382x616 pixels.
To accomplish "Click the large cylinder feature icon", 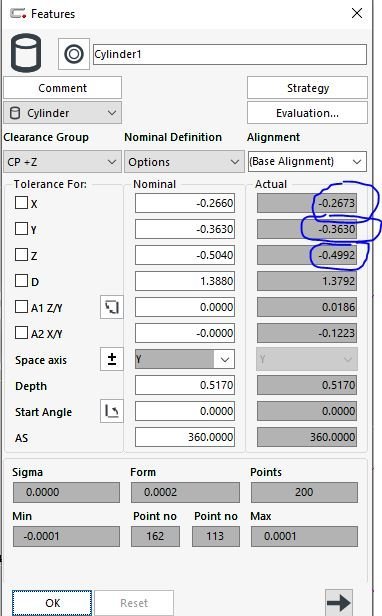I will 26,53.
